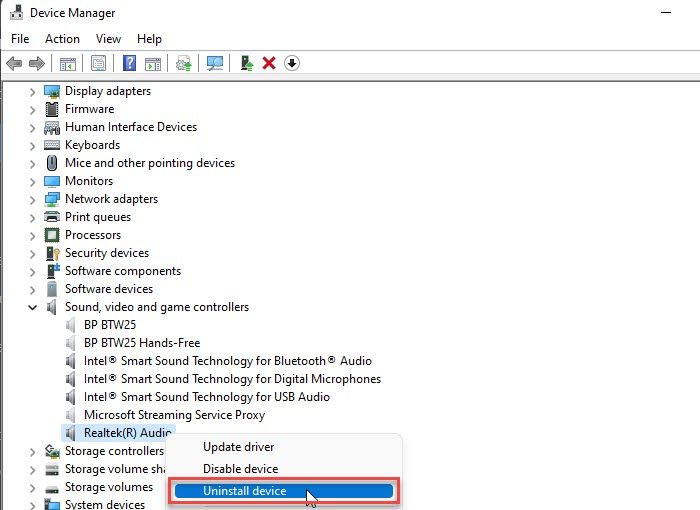Toggle the Action pane toolbar icon
The width and height of the screenshot is (700, 510).
153,63
